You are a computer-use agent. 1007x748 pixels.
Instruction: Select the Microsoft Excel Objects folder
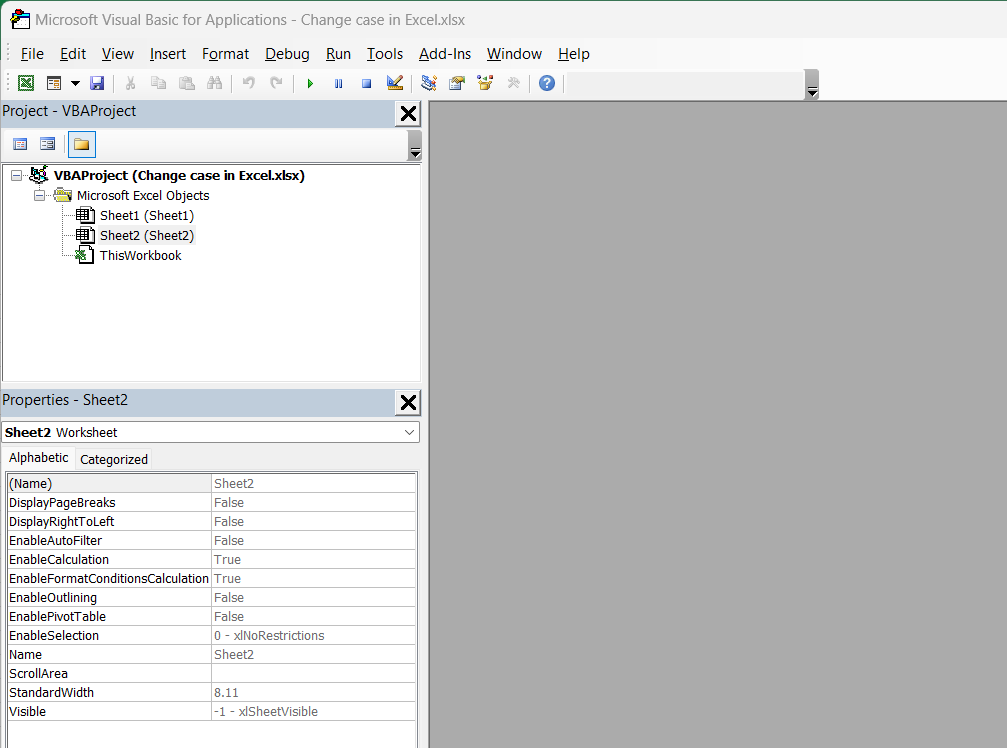(143, 195)
